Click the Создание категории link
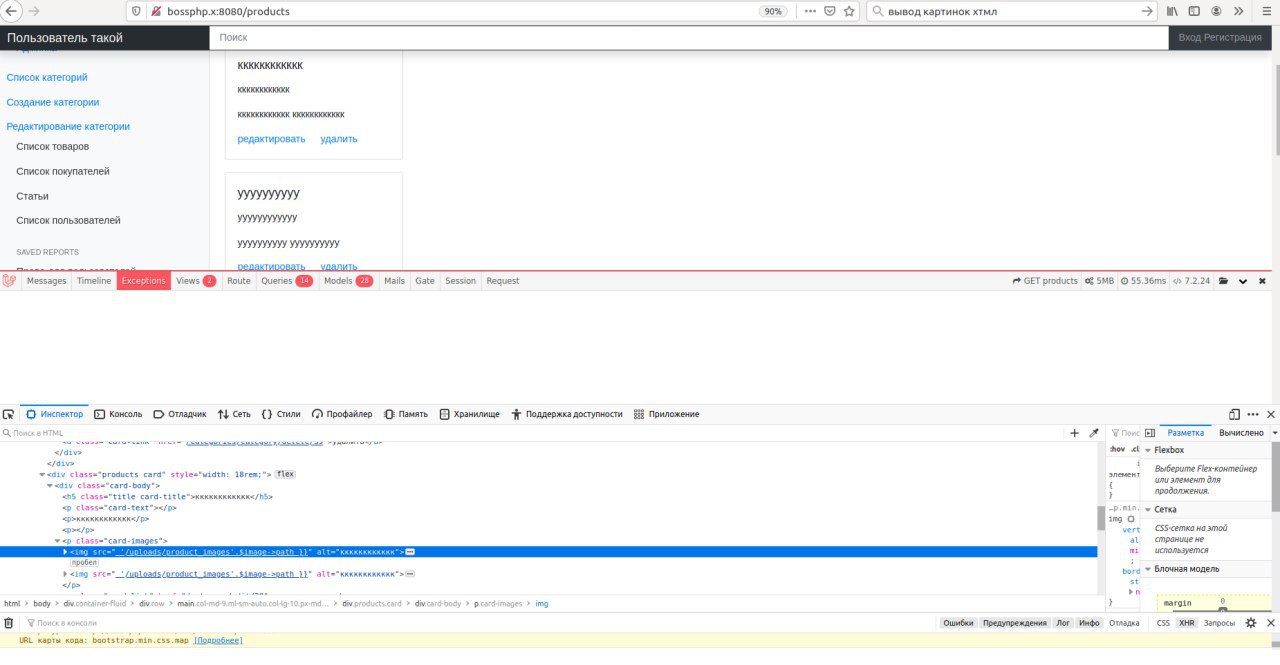 53,102
